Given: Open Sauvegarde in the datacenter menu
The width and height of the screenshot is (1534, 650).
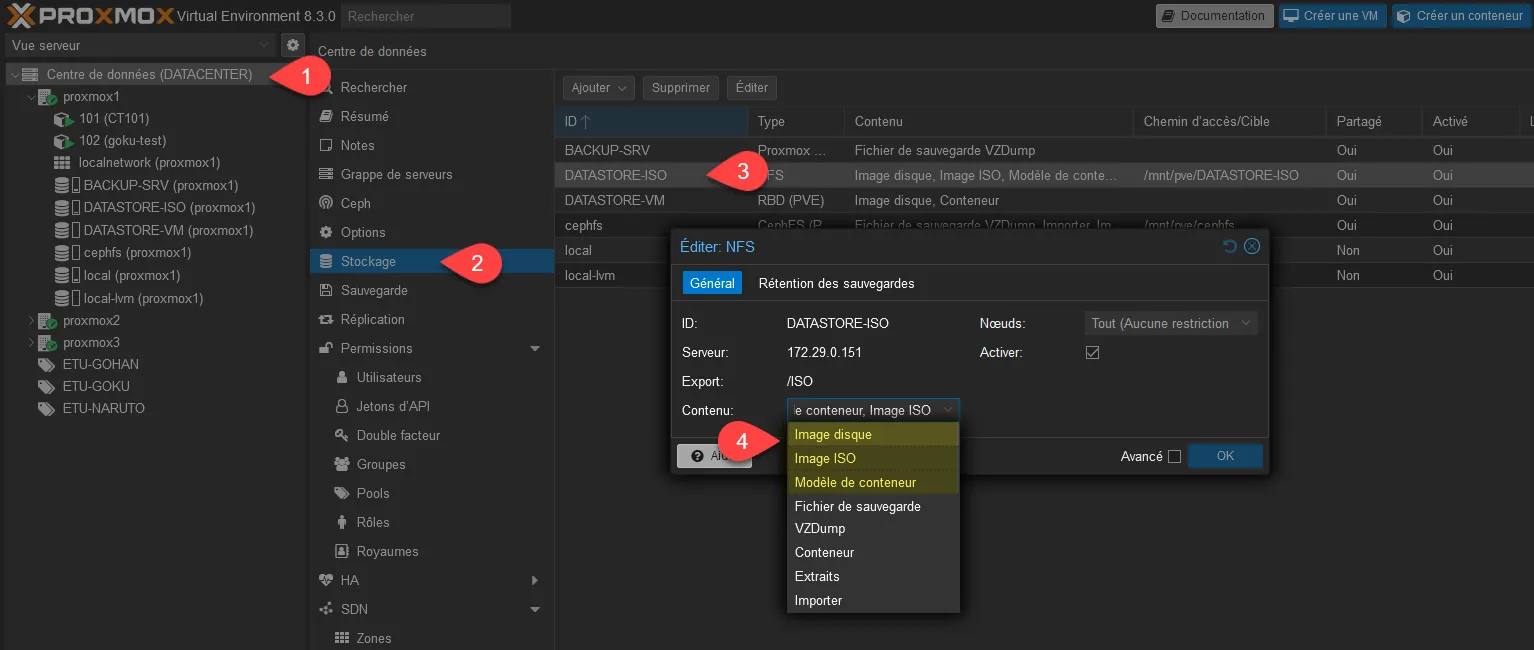Looking at the screenshot, I should click(373, 290).
